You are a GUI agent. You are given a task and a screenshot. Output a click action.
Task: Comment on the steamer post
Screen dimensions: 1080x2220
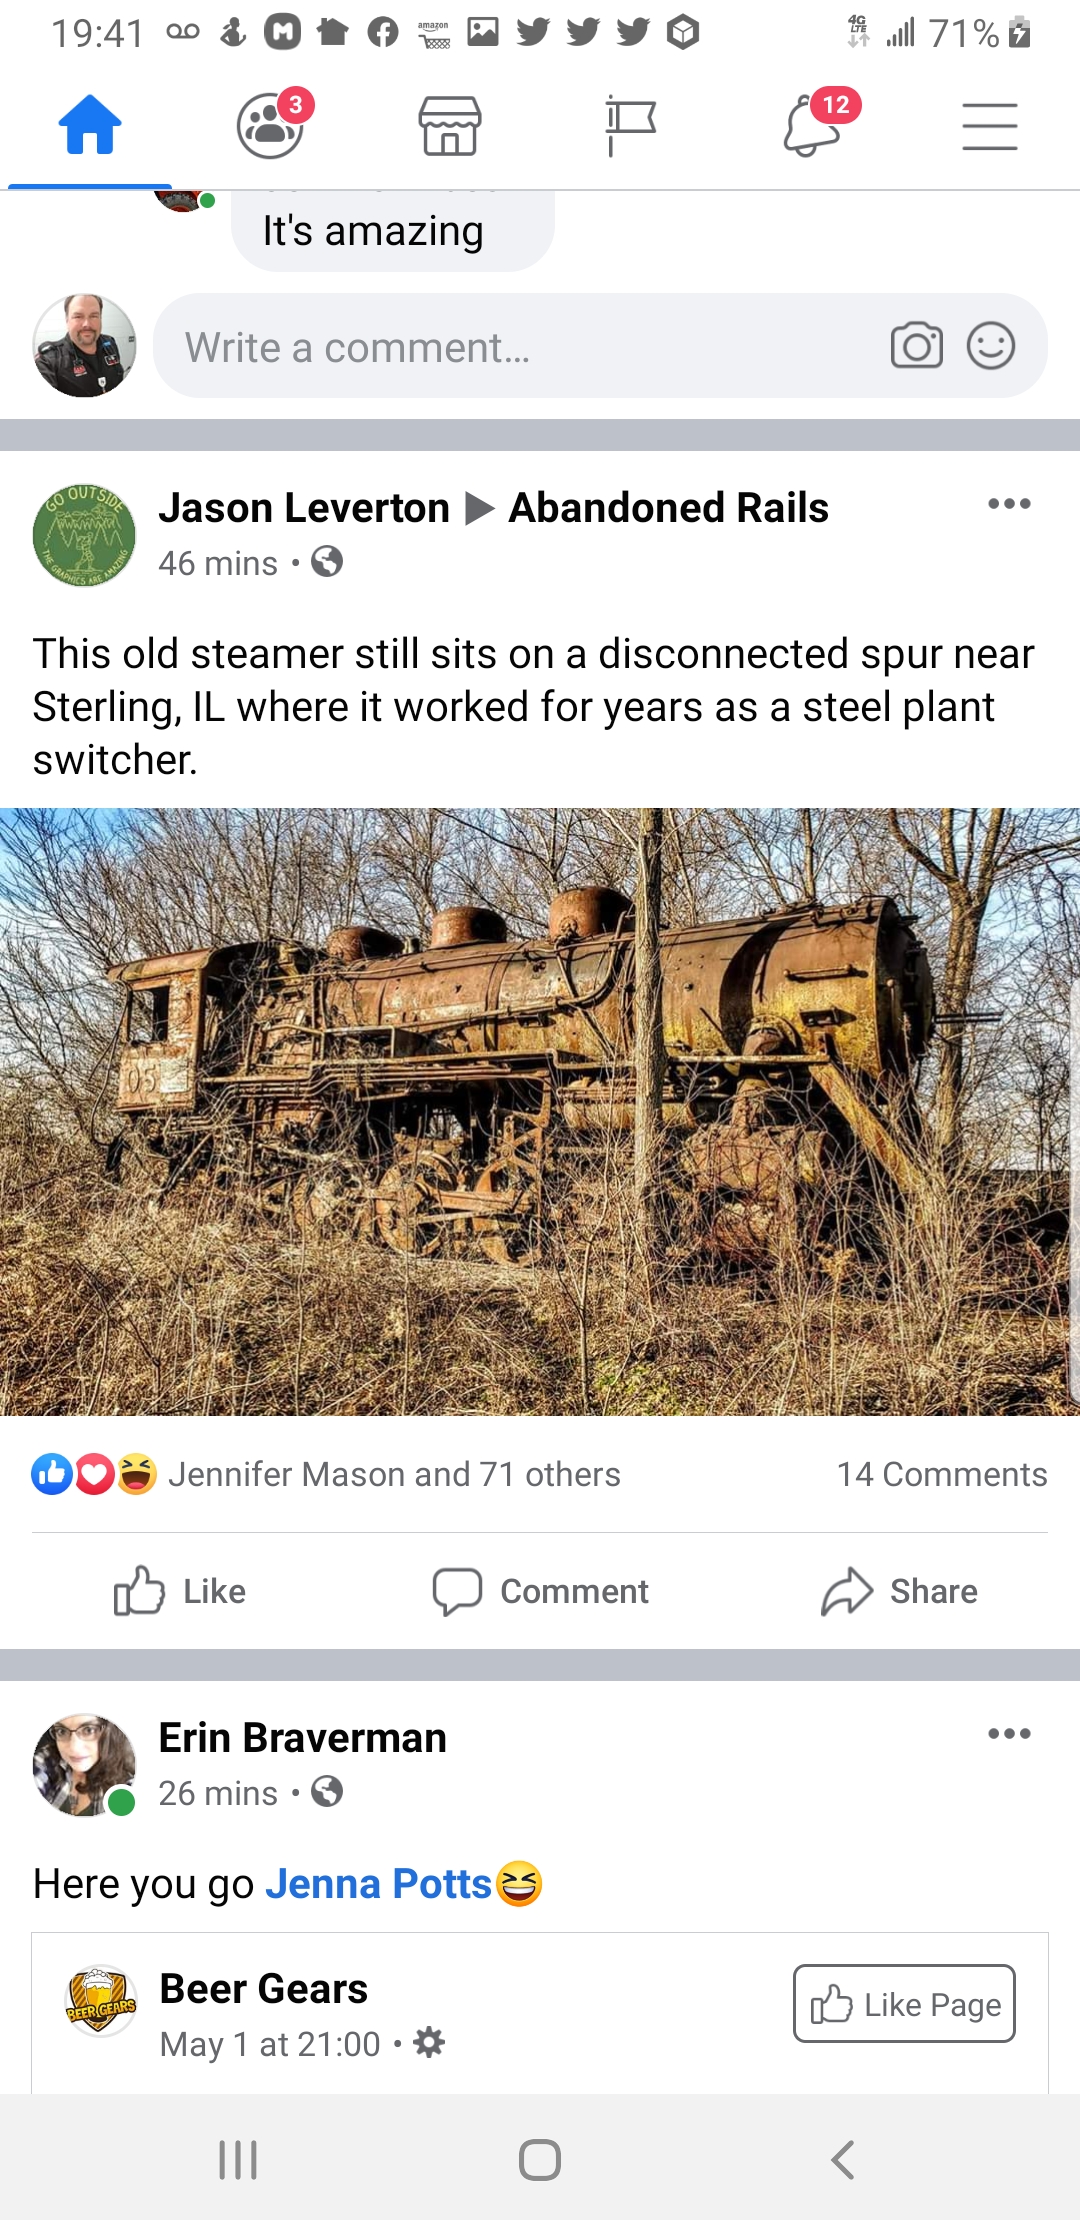[540, 1591]
